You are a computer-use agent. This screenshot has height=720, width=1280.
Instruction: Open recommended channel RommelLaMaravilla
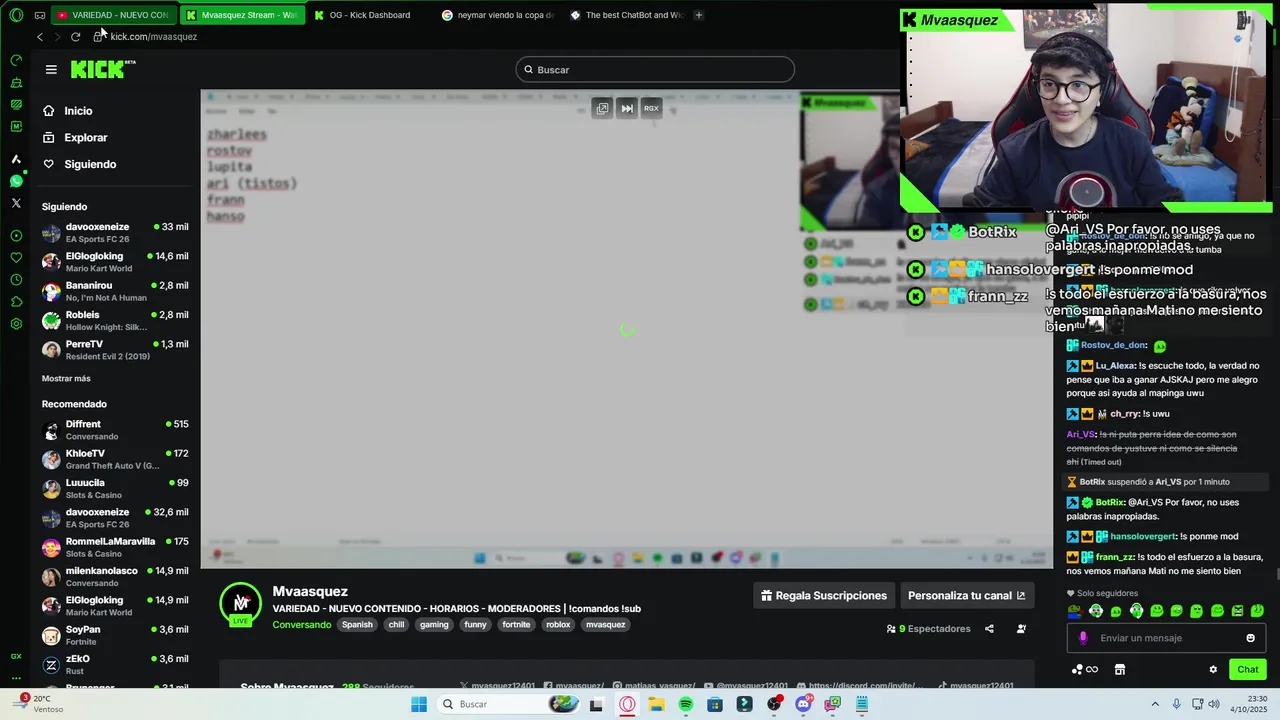pyautogui.click(x=115, y=547)
